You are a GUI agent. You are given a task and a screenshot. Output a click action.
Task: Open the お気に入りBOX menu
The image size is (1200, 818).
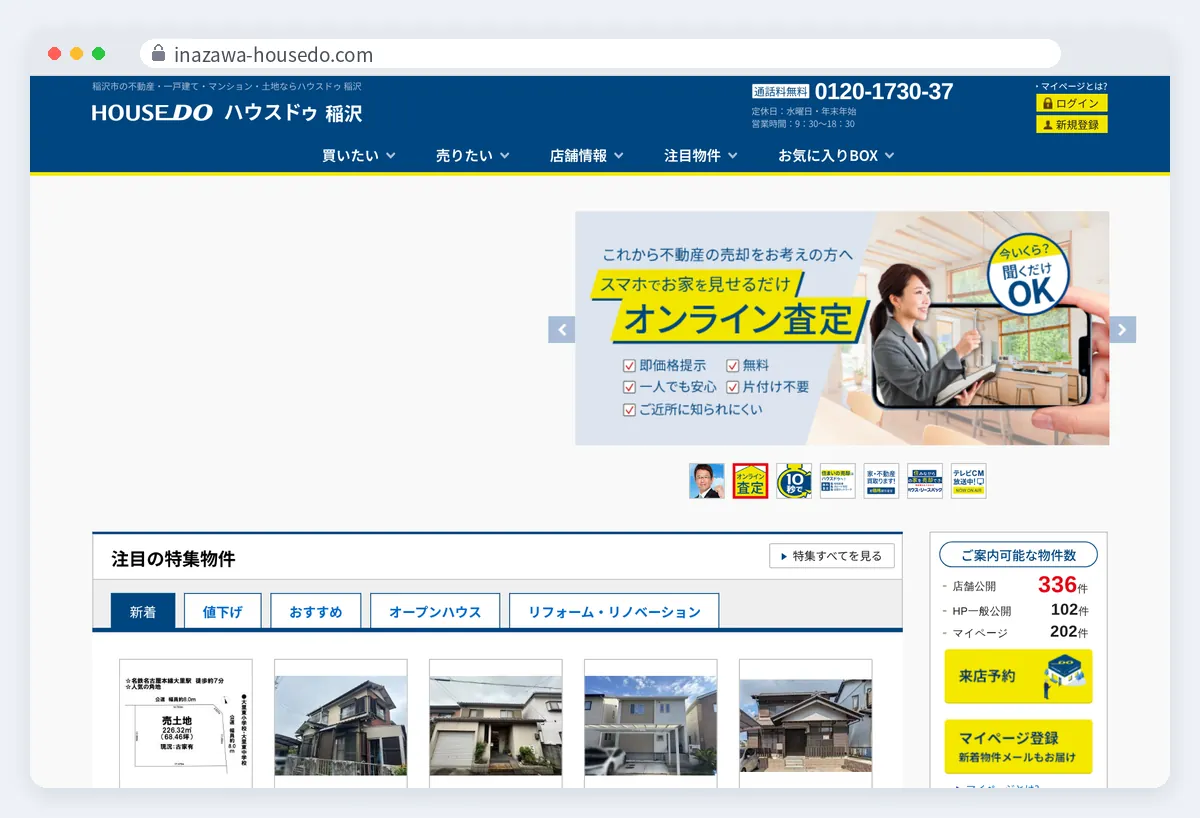pyautogui.click(x=836, y=155)
